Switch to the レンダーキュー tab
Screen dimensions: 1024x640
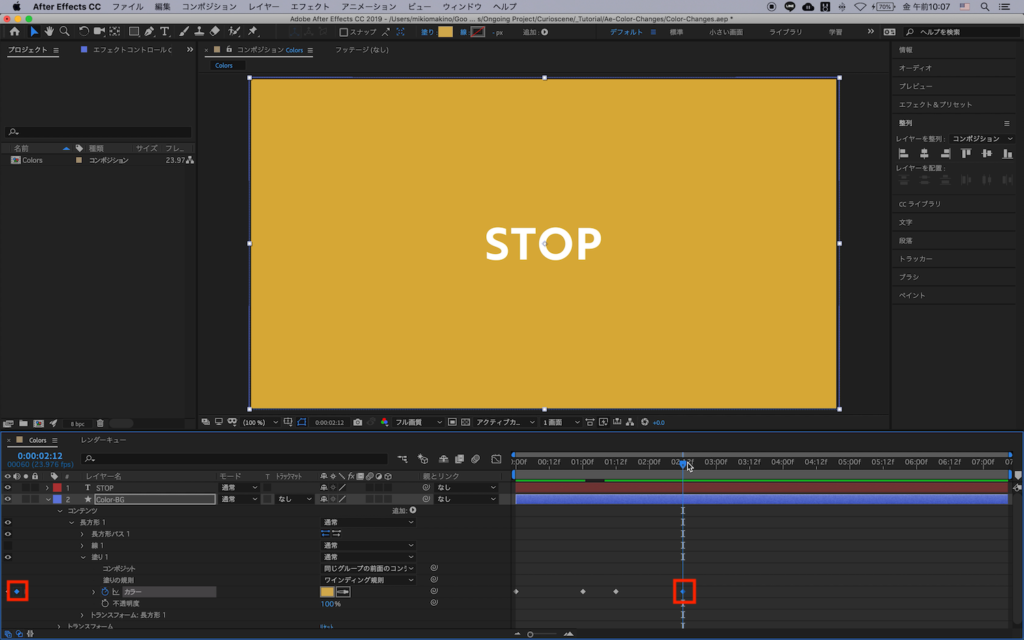point(103,440)
